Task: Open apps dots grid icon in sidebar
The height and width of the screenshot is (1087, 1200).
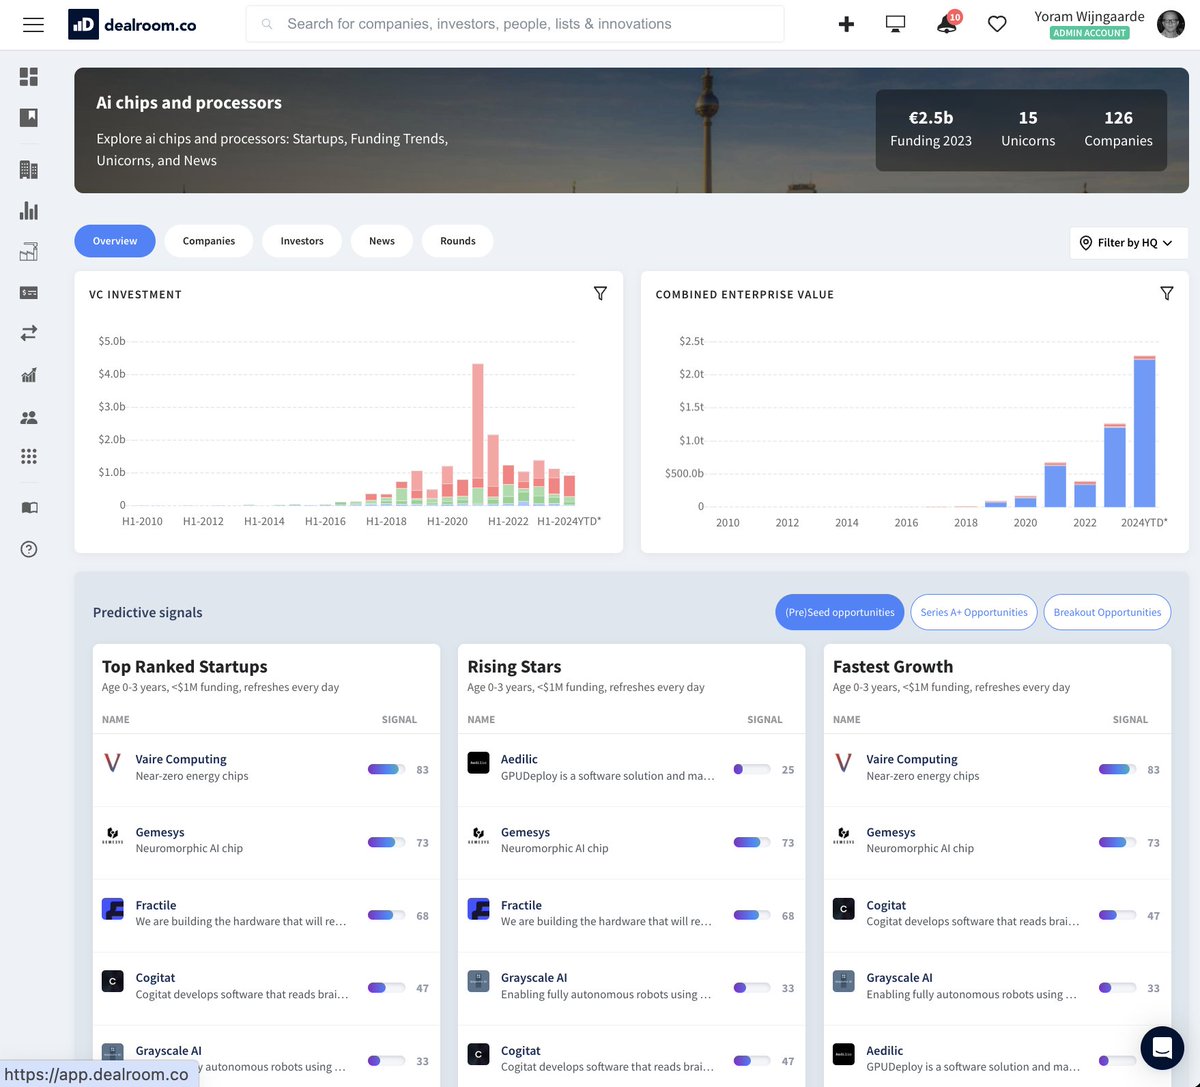Action: [x=29, y=456]
